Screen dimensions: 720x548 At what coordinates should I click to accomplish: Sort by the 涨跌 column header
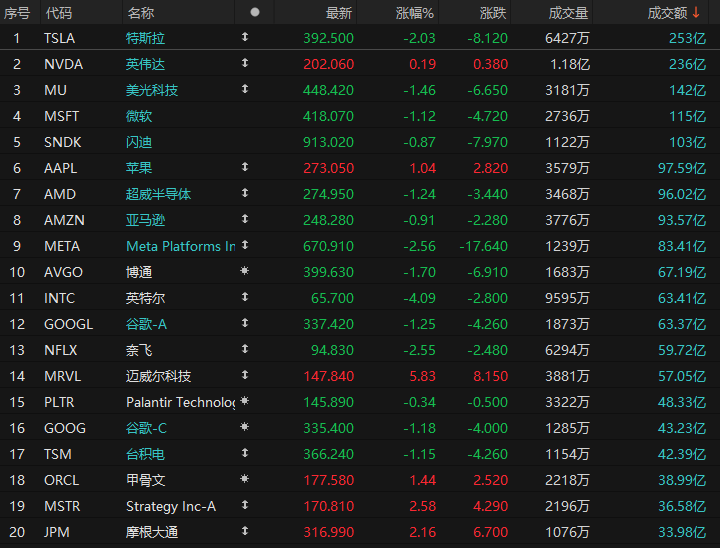pos(493,13)
